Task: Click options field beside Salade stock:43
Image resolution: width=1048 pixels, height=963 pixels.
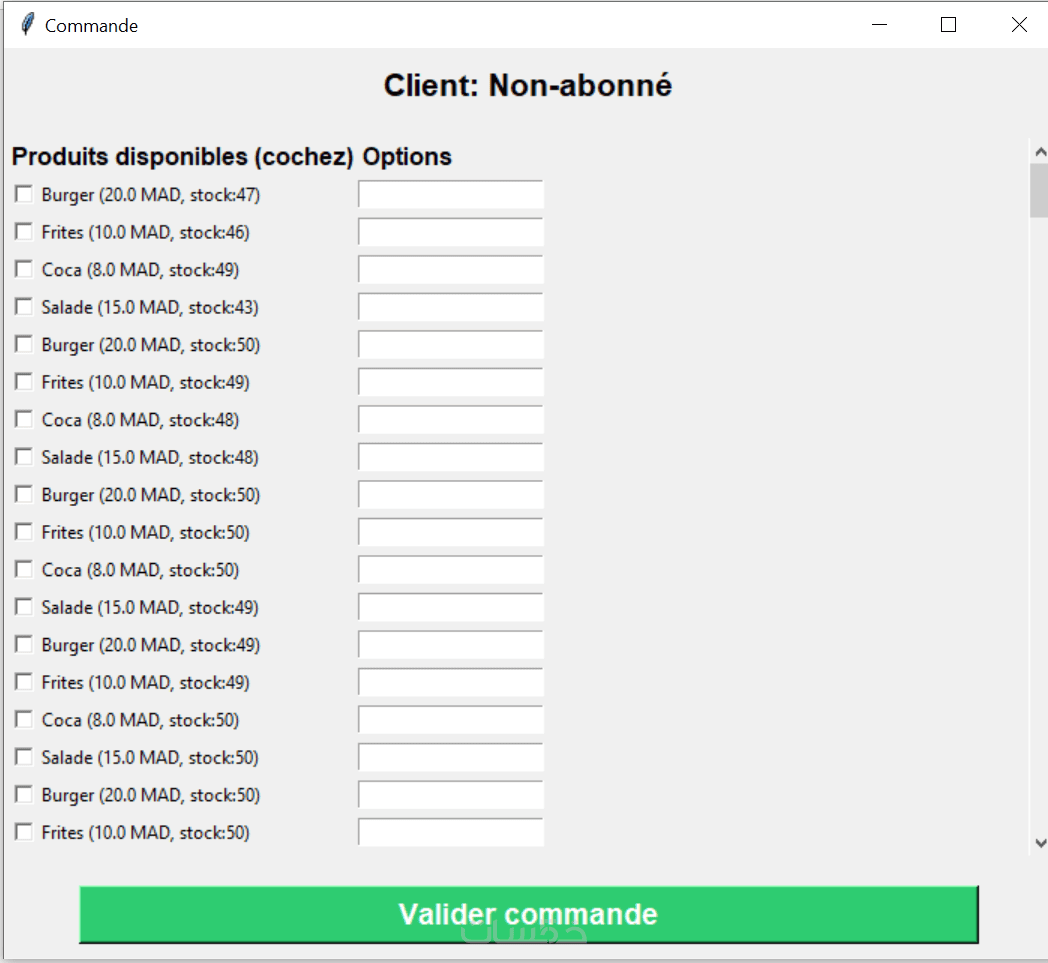Action: pos(451,307)
